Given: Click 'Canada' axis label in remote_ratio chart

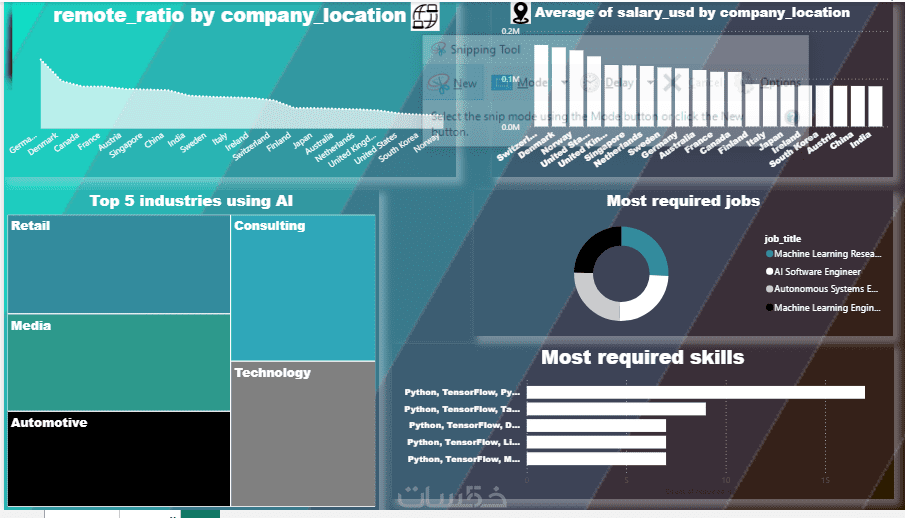Looking at the screenshot, I should click(66, 143).
